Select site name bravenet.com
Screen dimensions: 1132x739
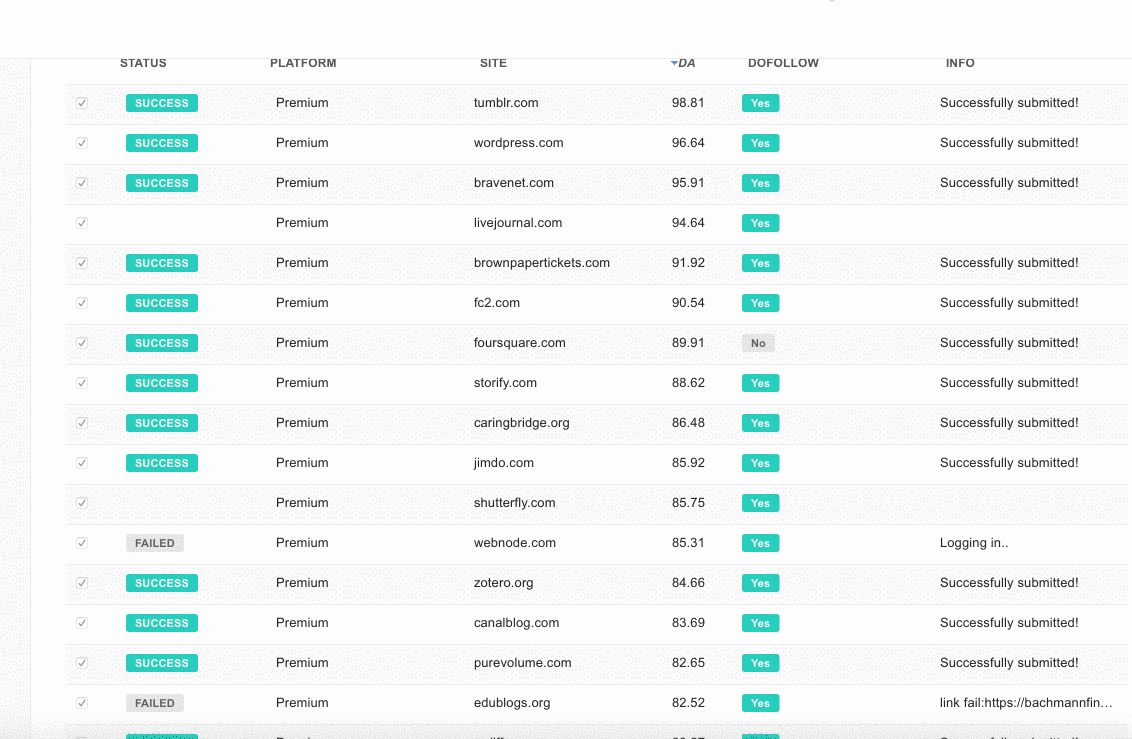(514, 183)
